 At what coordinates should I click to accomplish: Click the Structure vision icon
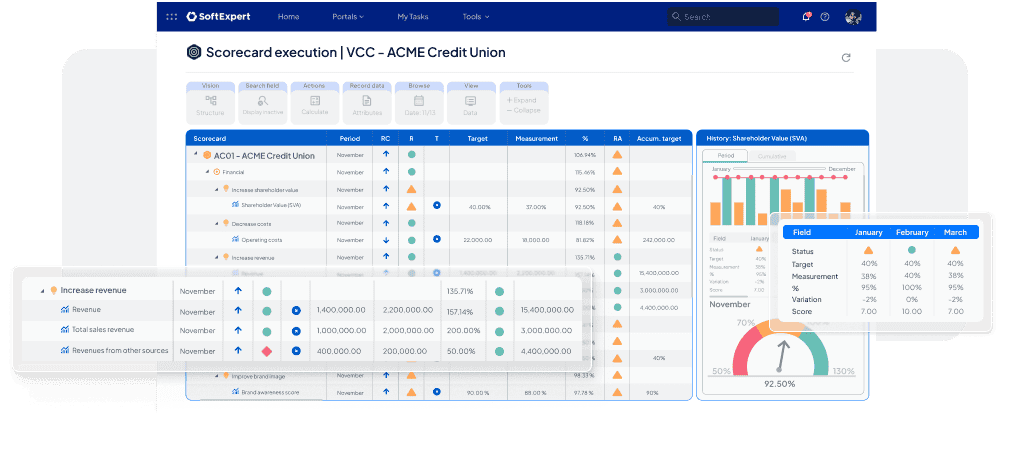[x=210, y=100]
